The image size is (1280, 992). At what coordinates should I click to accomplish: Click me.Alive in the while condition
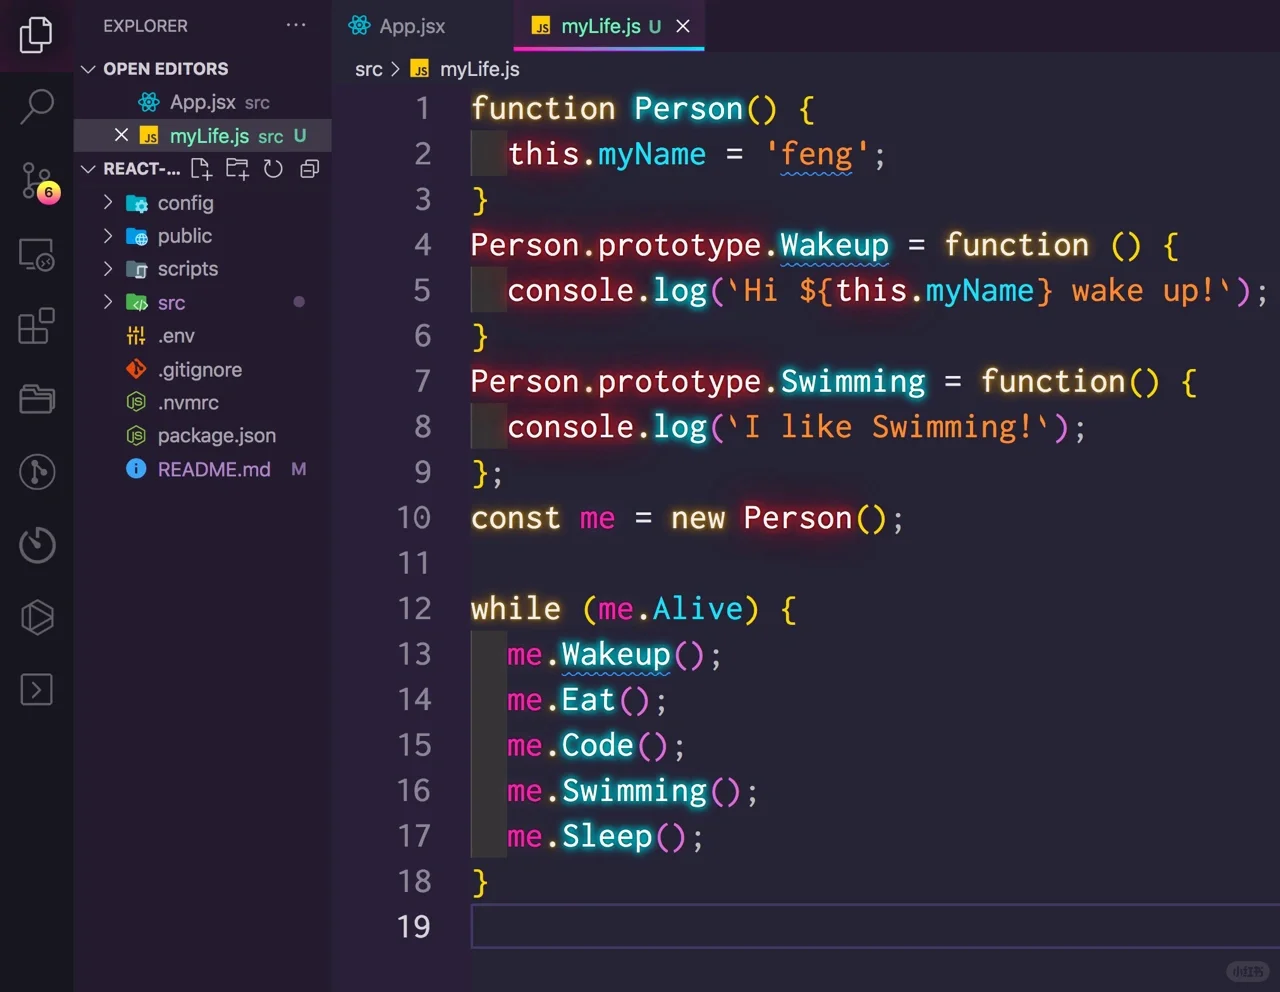point(671,609)
